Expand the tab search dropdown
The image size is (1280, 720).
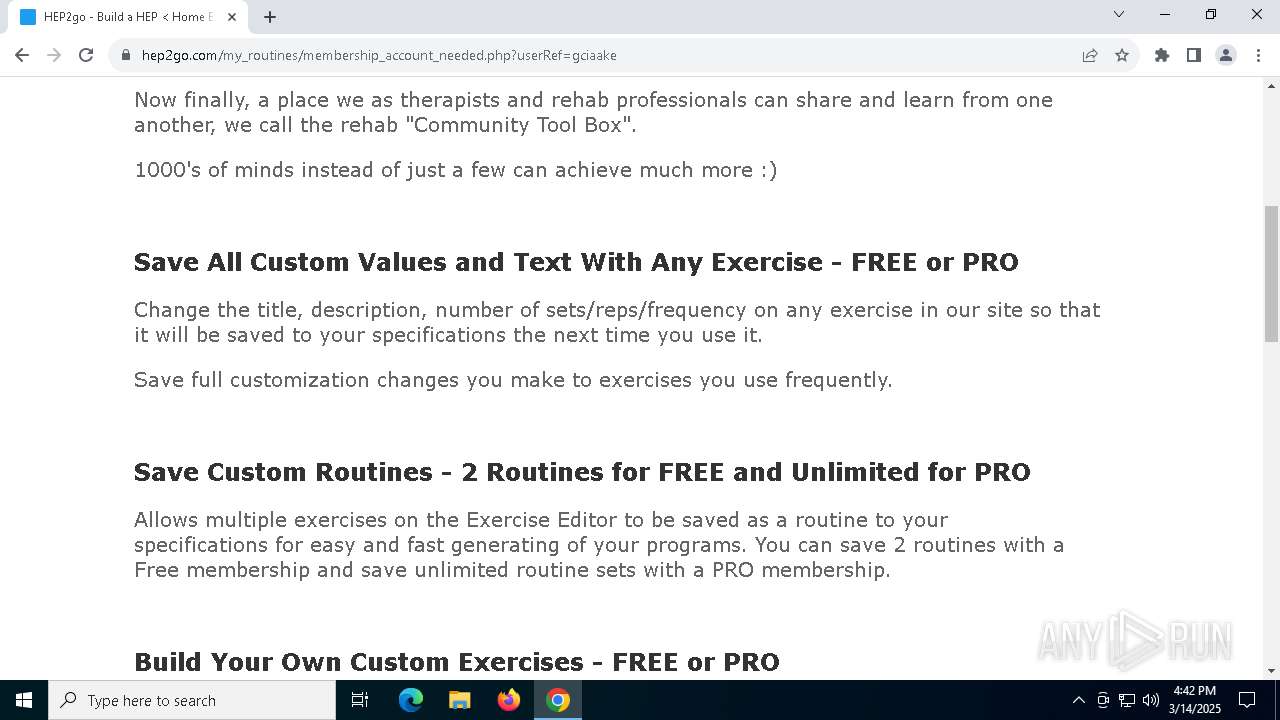pos(1119,14)
